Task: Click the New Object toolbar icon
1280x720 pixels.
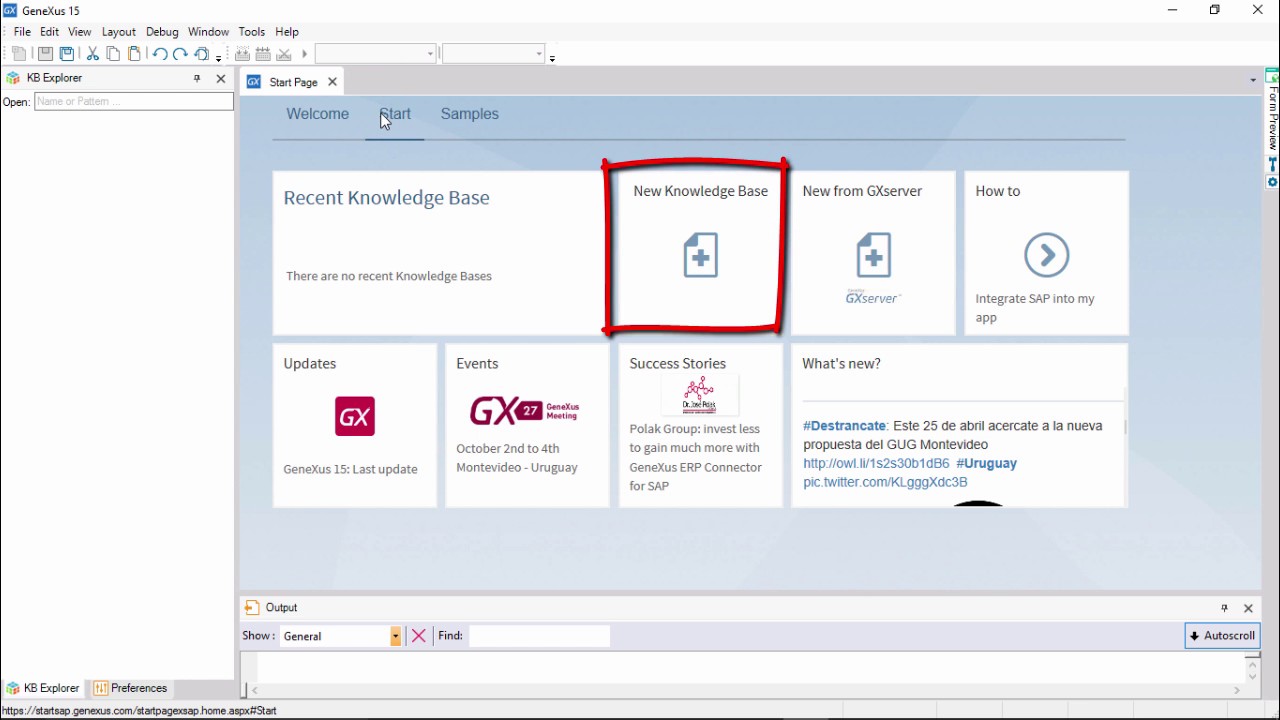Action: coord(19,54)
